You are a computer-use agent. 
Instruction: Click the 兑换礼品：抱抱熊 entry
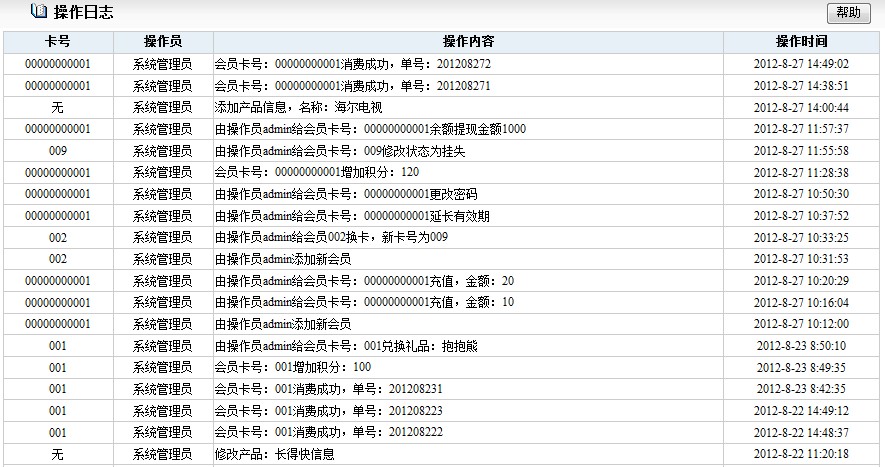[x=329, y=346]
